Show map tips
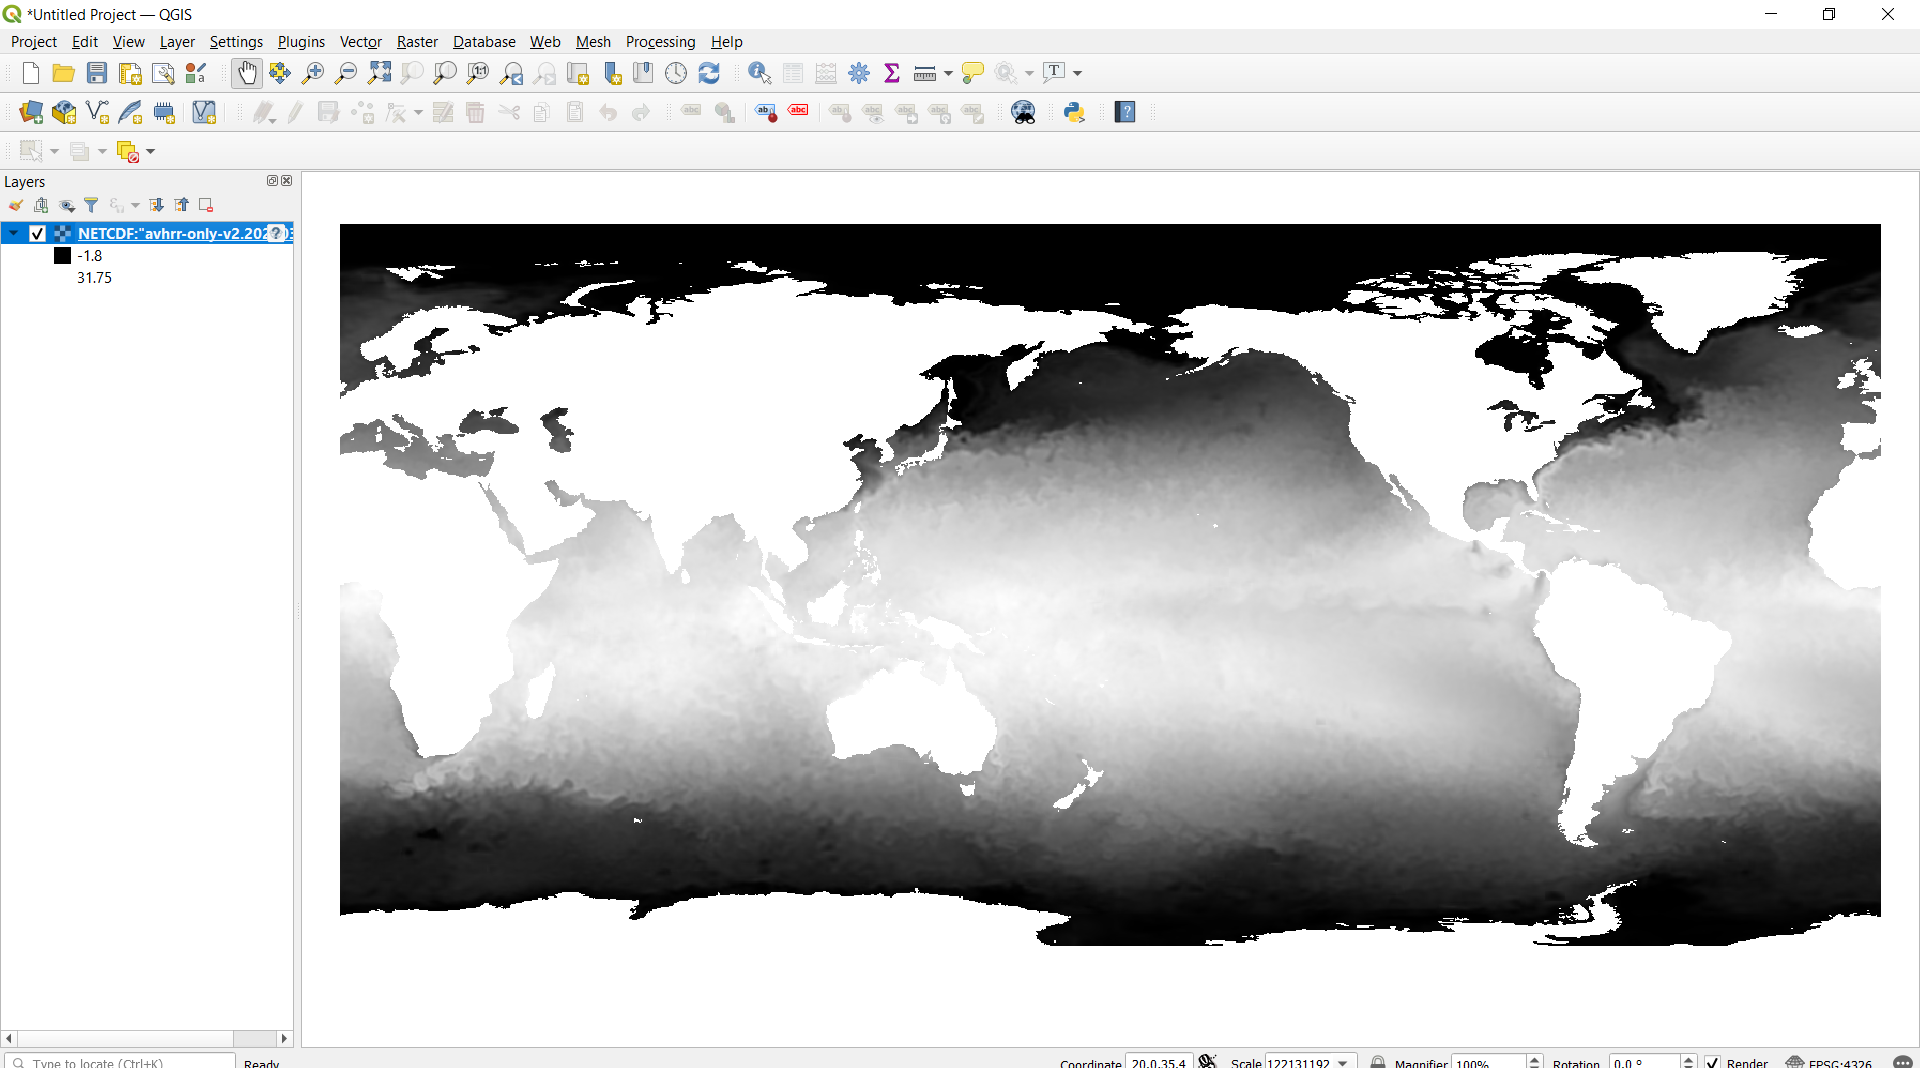Screen dimensions: 1920x1068 [x=972, y=73]
